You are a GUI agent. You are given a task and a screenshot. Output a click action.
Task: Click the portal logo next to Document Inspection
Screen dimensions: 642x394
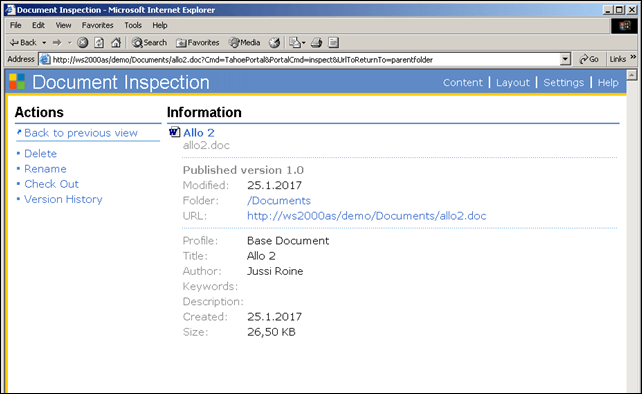[17, 82]
